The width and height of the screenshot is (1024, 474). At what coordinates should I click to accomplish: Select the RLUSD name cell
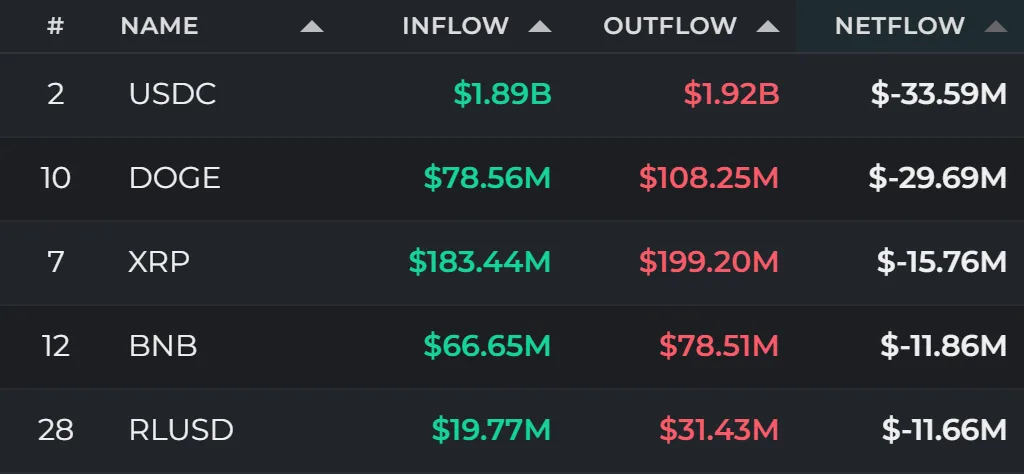click(x=181, y=430)
